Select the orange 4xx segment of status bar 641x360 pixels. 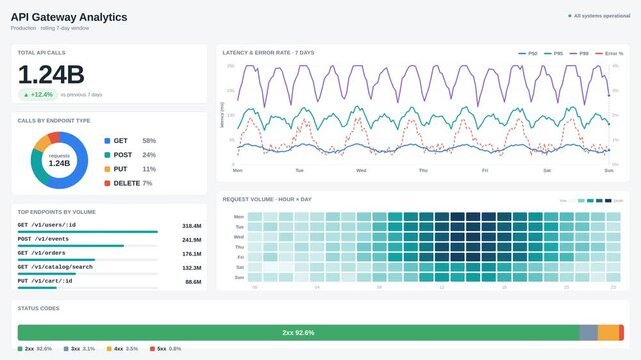pyautogui.click(x=609, y=333)
